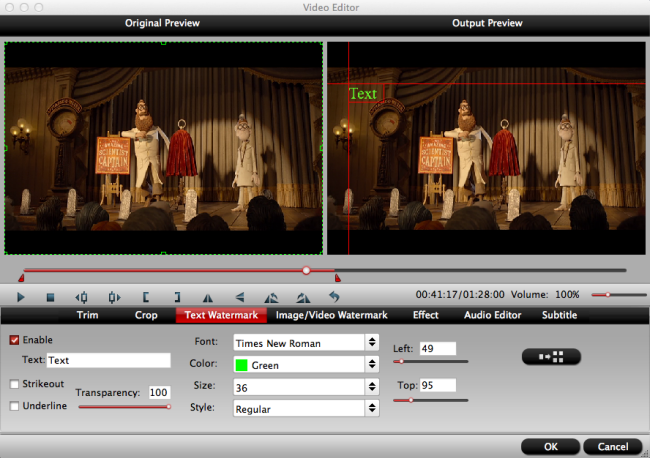Click the left trim start marker triangle
Screen dimensions: 650x458
21,278
